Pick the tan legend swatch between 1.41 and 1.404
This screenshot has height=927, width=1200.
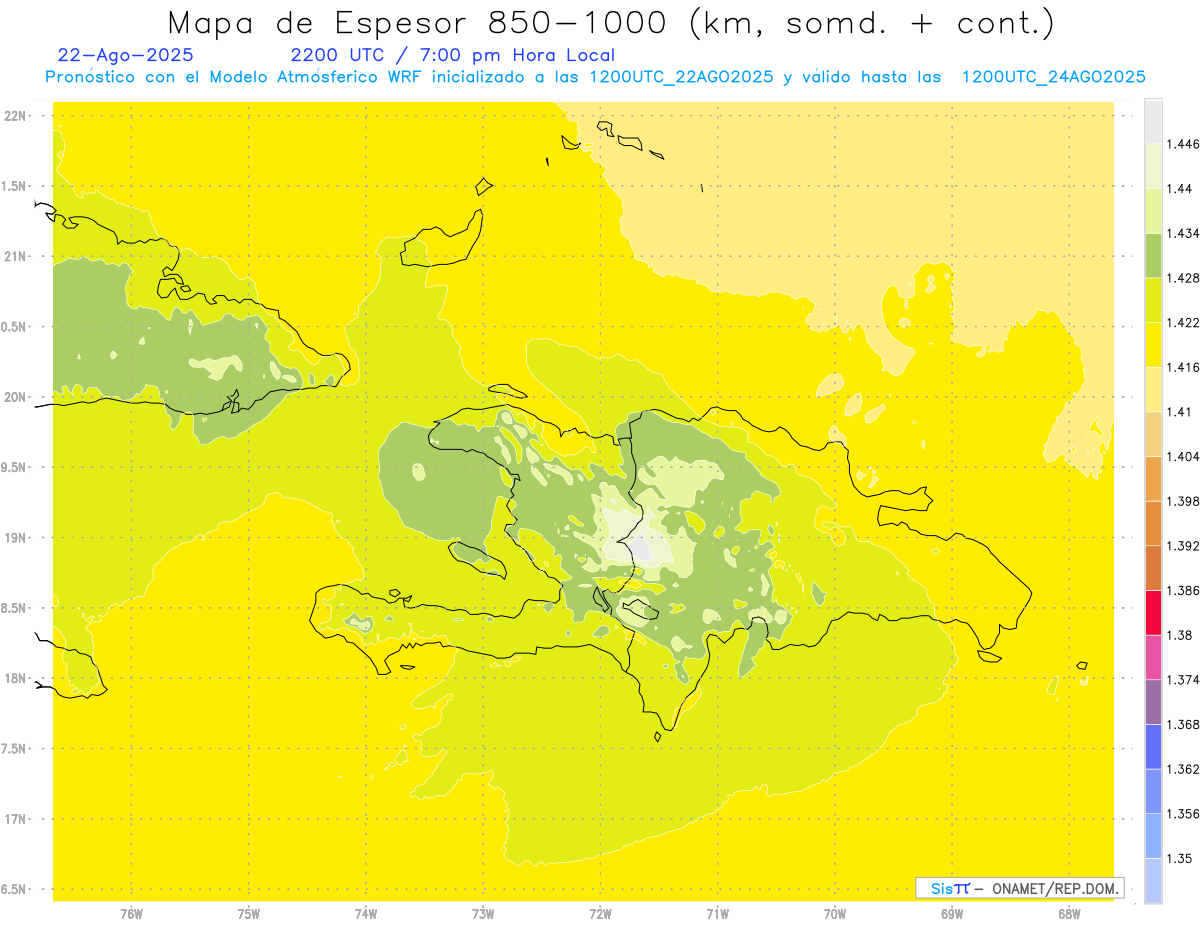tap(1153, 434)
